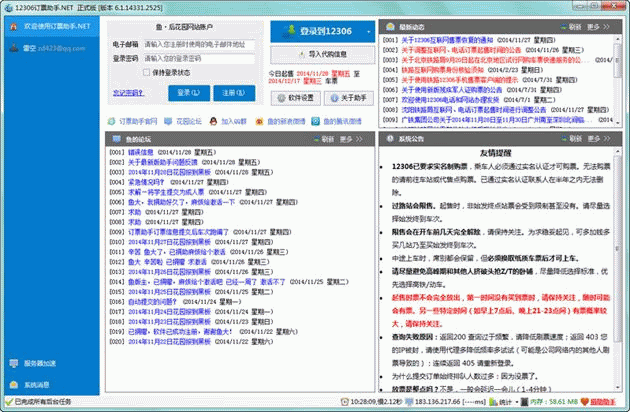Click the 系统公告 panel header icon
Image resolution: width=630 pixels, height=412 pixels.
[x=390, y=139]
